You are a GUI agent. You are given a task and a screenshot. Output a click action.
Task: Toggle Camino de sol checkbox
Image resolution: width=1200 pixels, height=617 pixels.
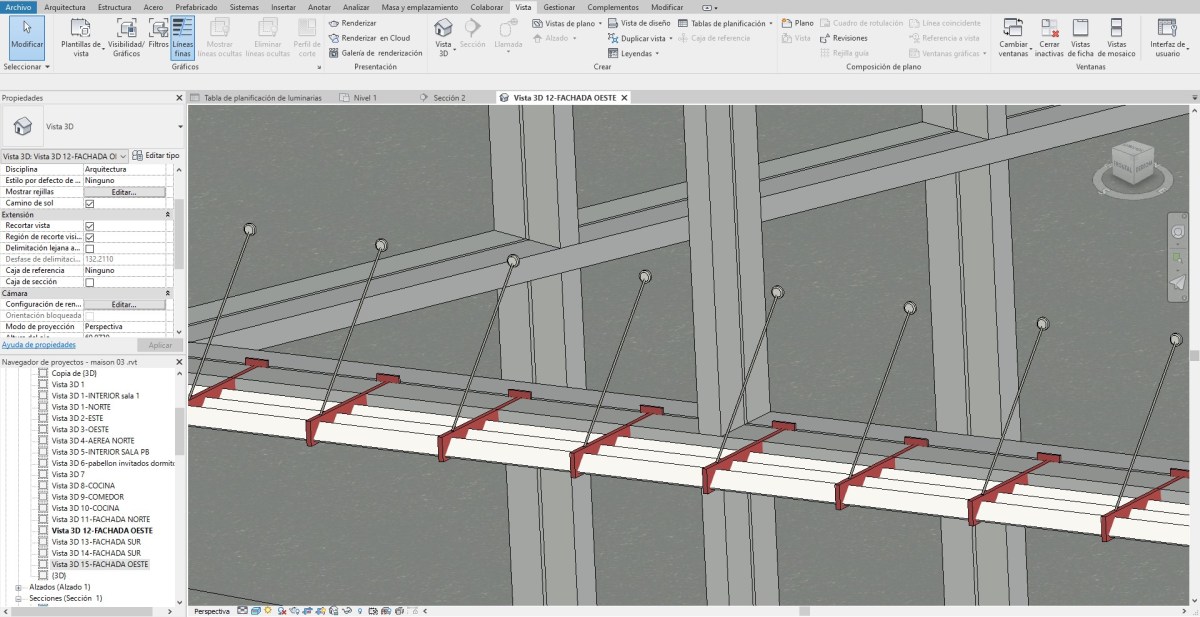89,203
